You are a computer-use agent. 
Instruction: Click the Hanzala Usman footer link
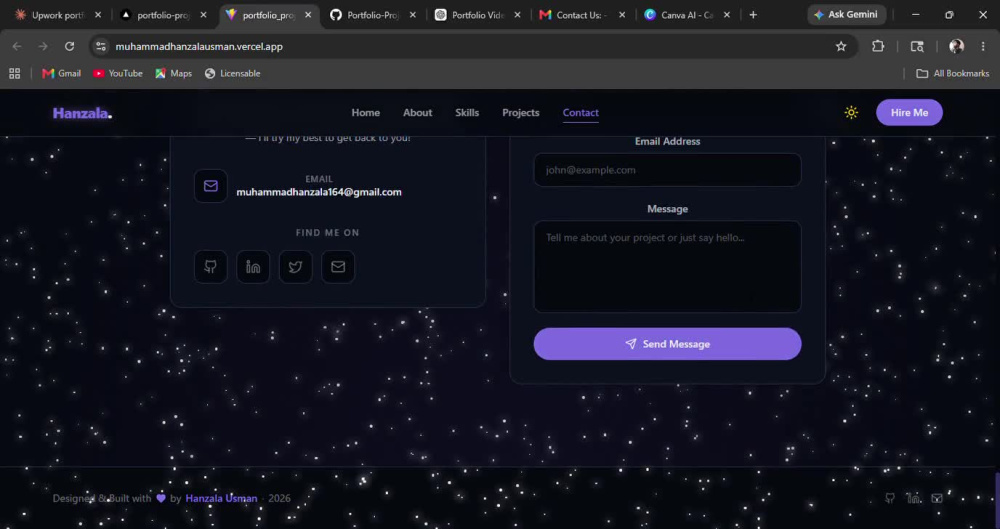(221, 498)
